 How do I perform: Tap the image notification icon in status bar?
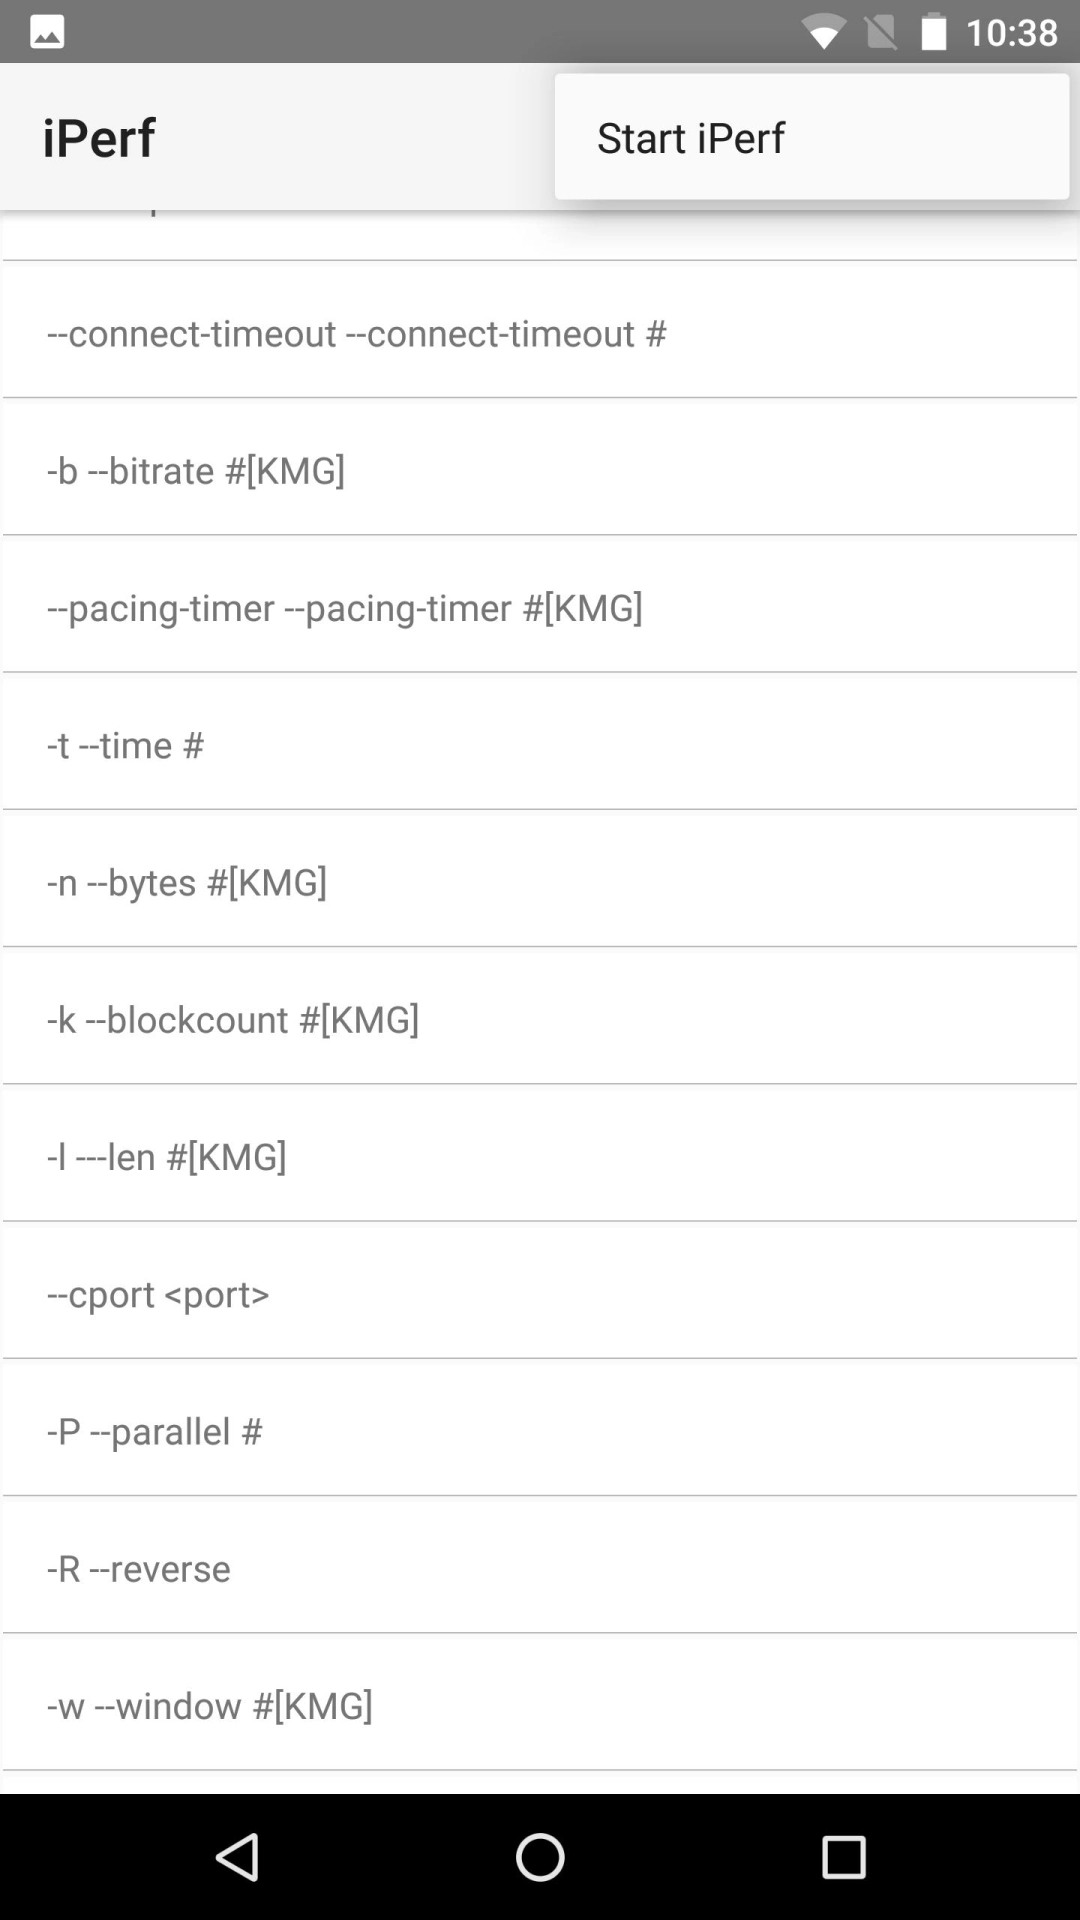coord(47,32)
